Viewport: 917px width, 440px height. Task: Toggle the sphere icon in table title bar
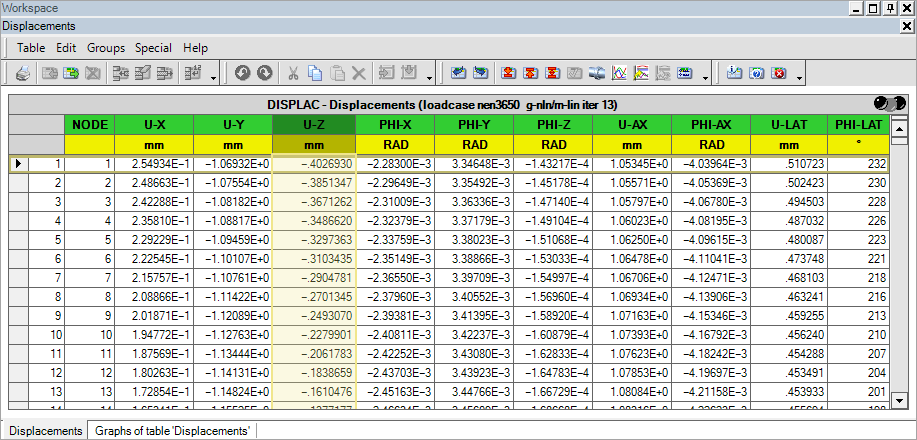(888, 103)
